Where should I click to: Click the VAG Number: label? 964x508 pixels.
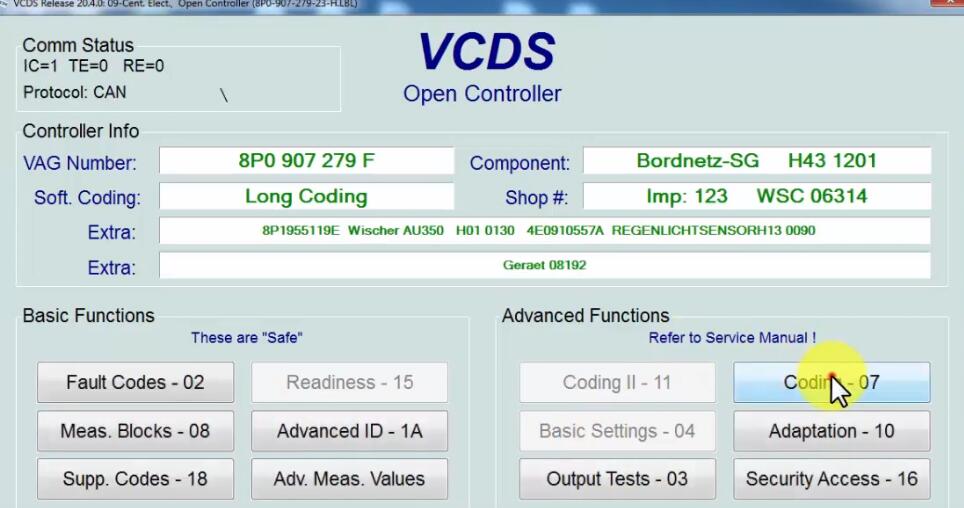click(x=80, y=163)
